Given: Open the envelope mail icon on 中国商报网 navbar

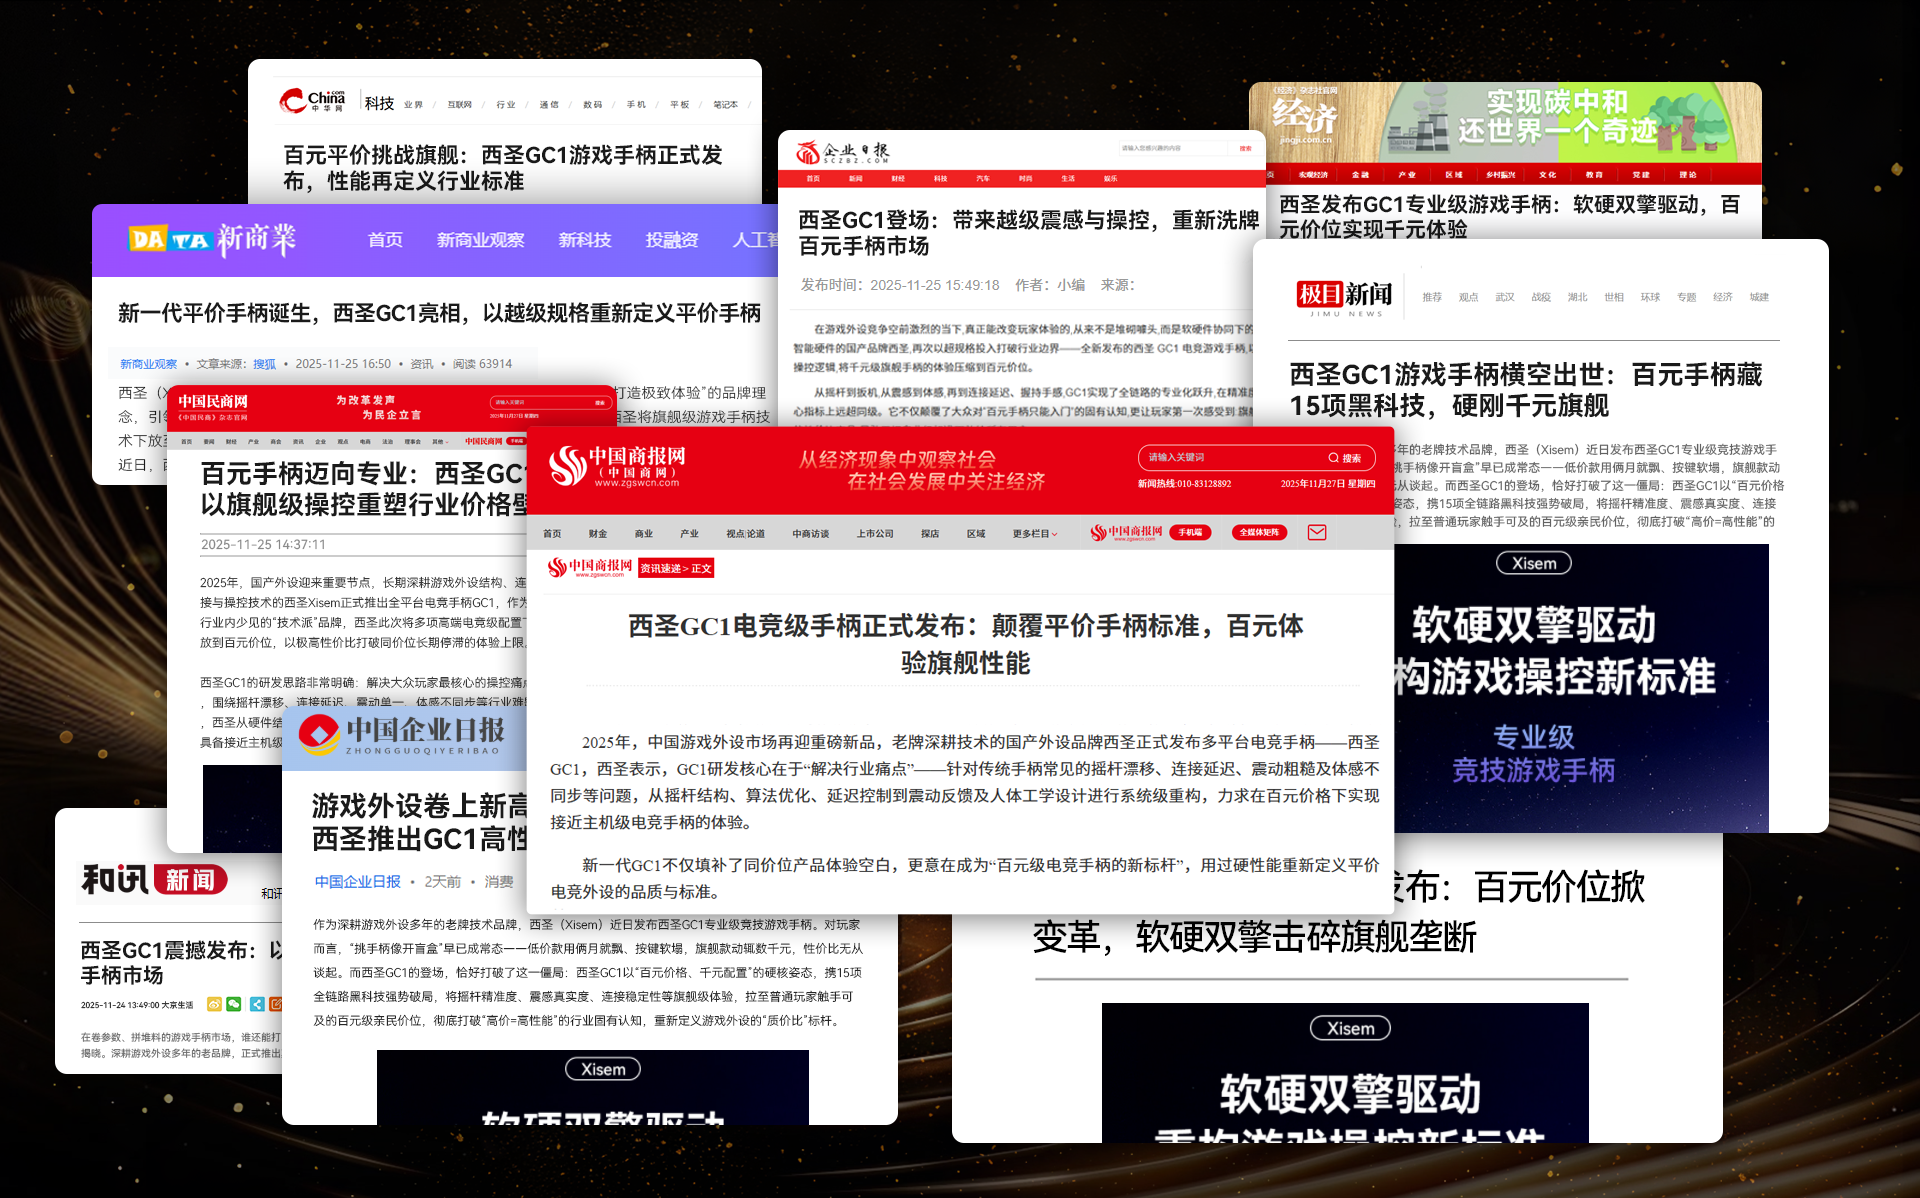Looking at the screenshot, I should [1317, 533].
